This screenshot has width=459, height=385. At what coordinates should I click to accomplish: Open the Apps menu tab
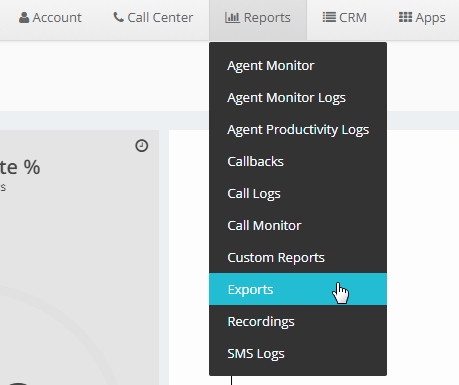click(422, 18)
